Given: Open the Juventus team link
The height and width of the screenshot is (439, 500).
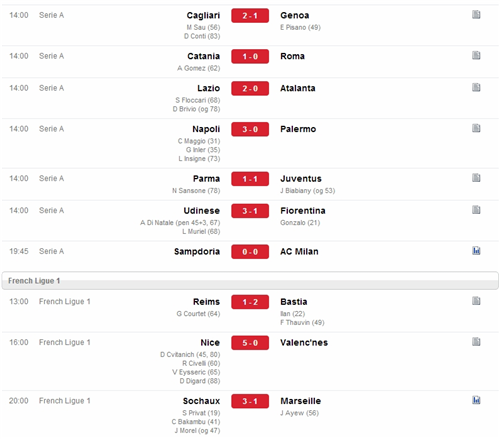Looking at the screenshot, I should pos(301,179).
